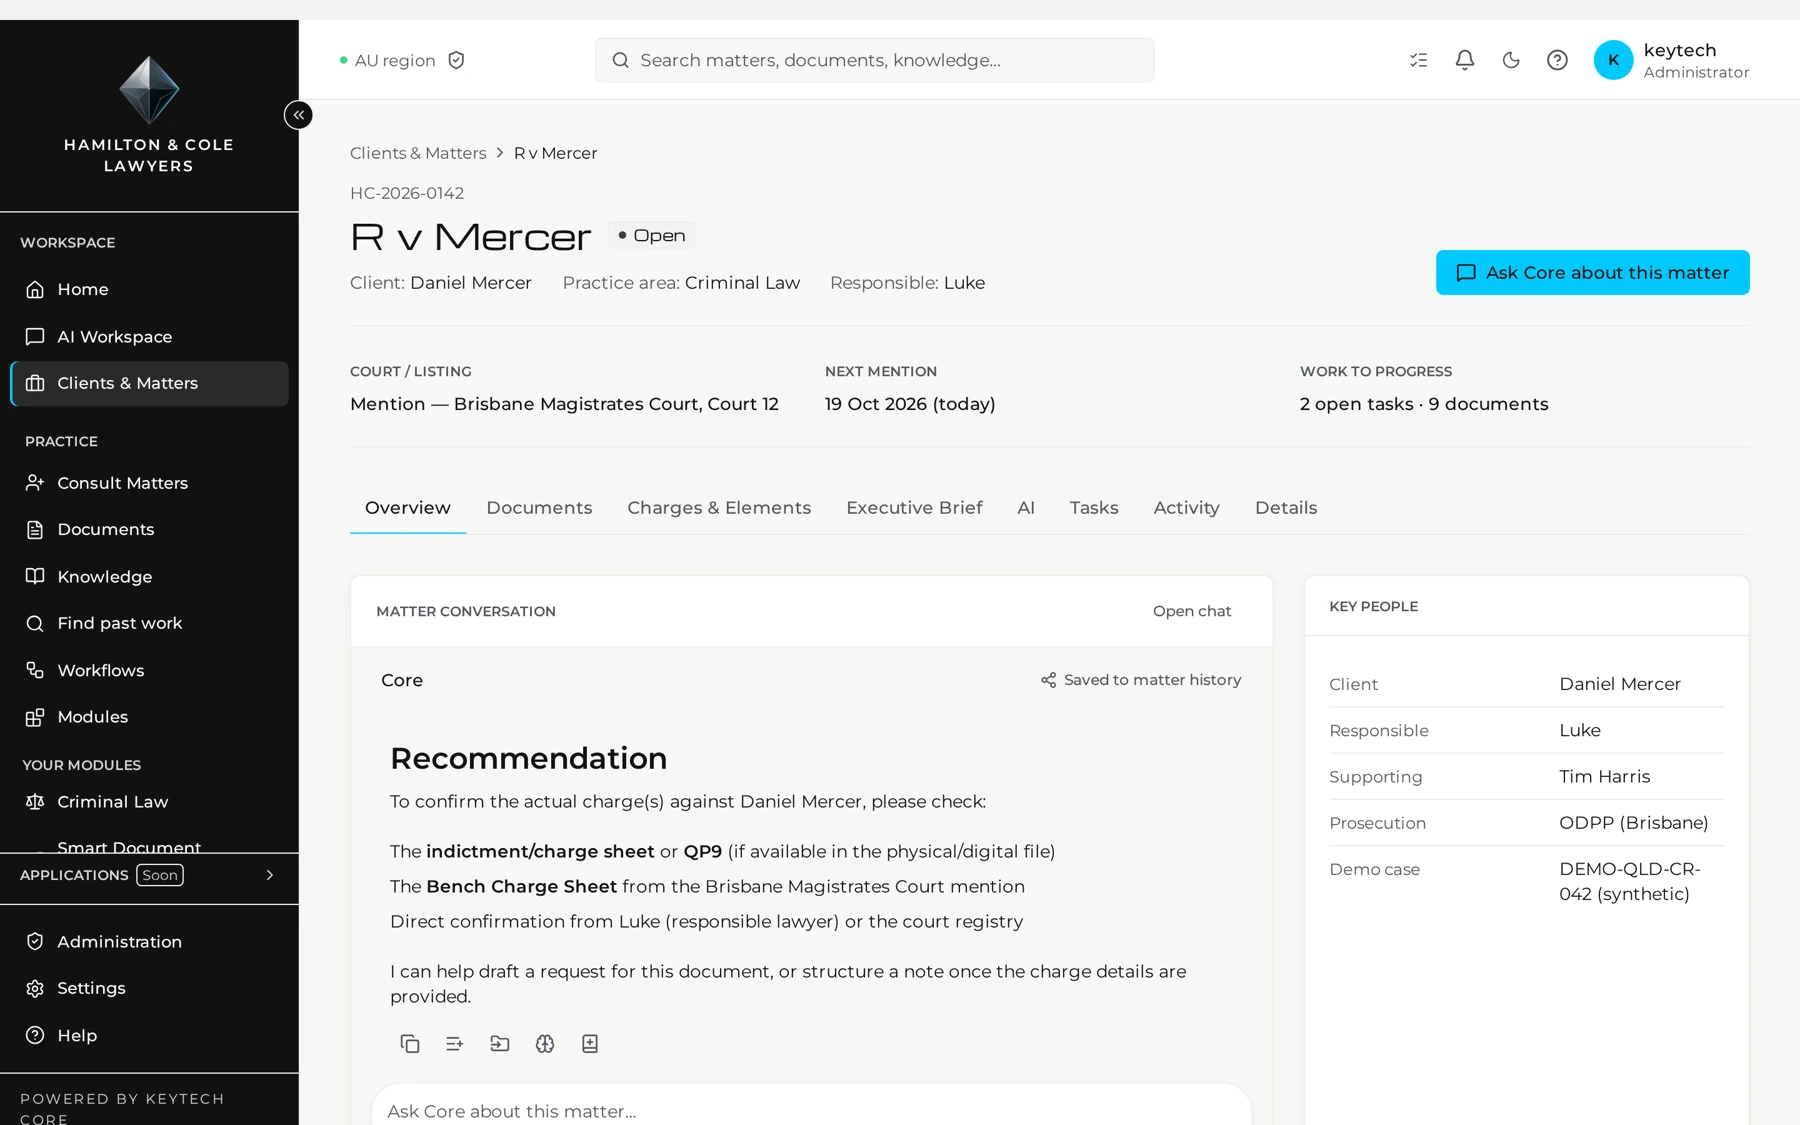Viewport: 1800px width, 1125px height.
Task: Open Find past work
Action: 149,623
